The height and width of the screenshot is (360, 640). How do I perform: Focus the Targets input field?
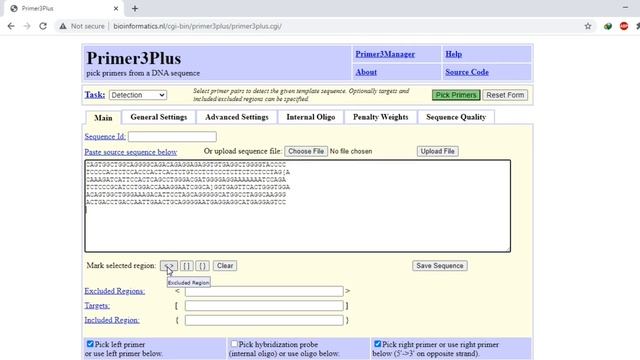click(x=264, y=306)
